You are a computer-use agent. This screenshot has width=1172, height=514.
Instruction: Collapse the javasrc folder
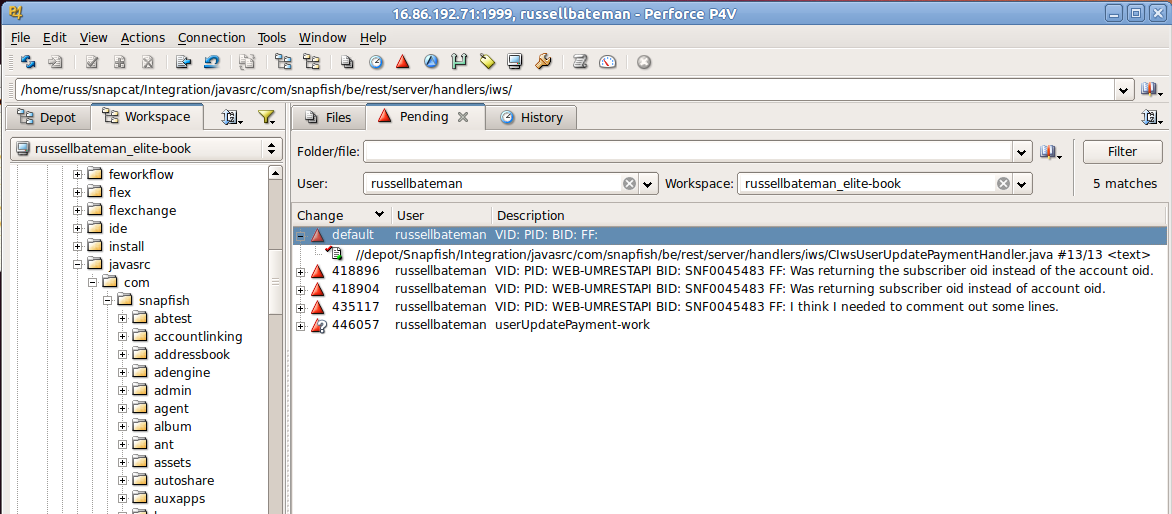(x=77, y=264)
